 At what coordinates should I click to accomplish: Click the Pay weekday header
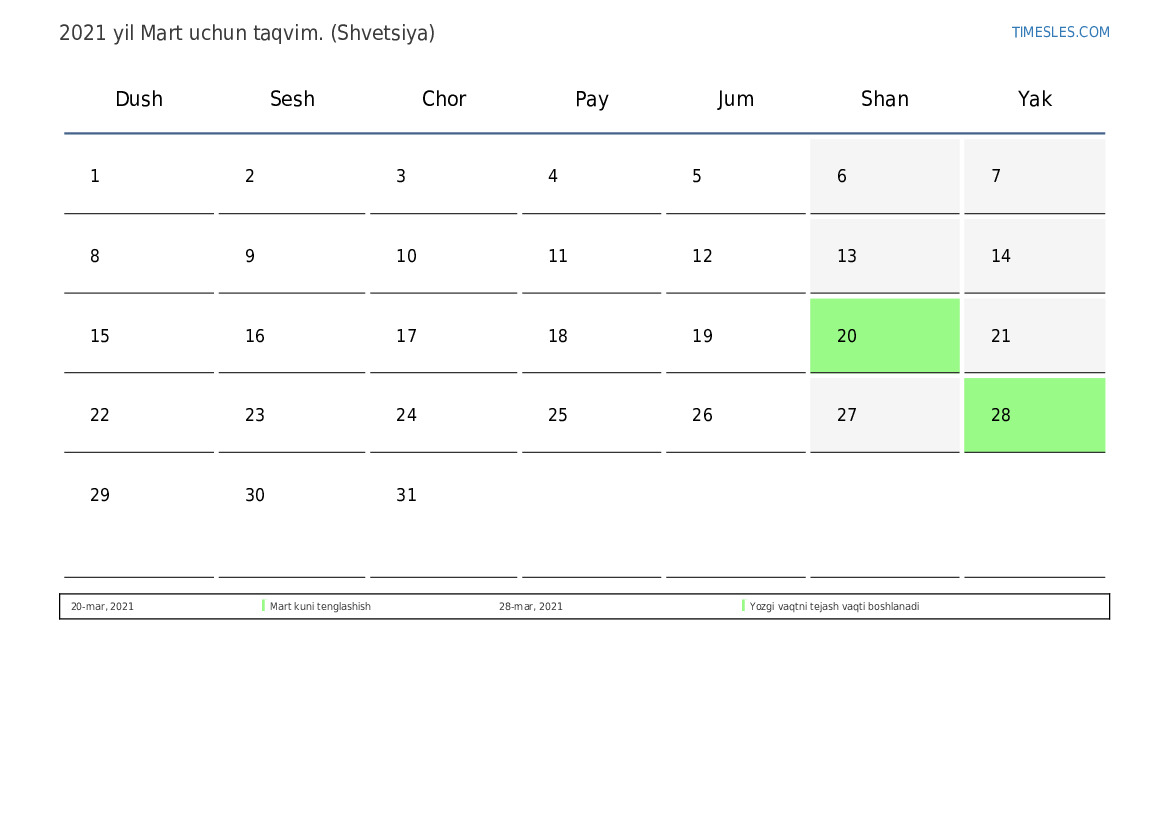point(592,99)
